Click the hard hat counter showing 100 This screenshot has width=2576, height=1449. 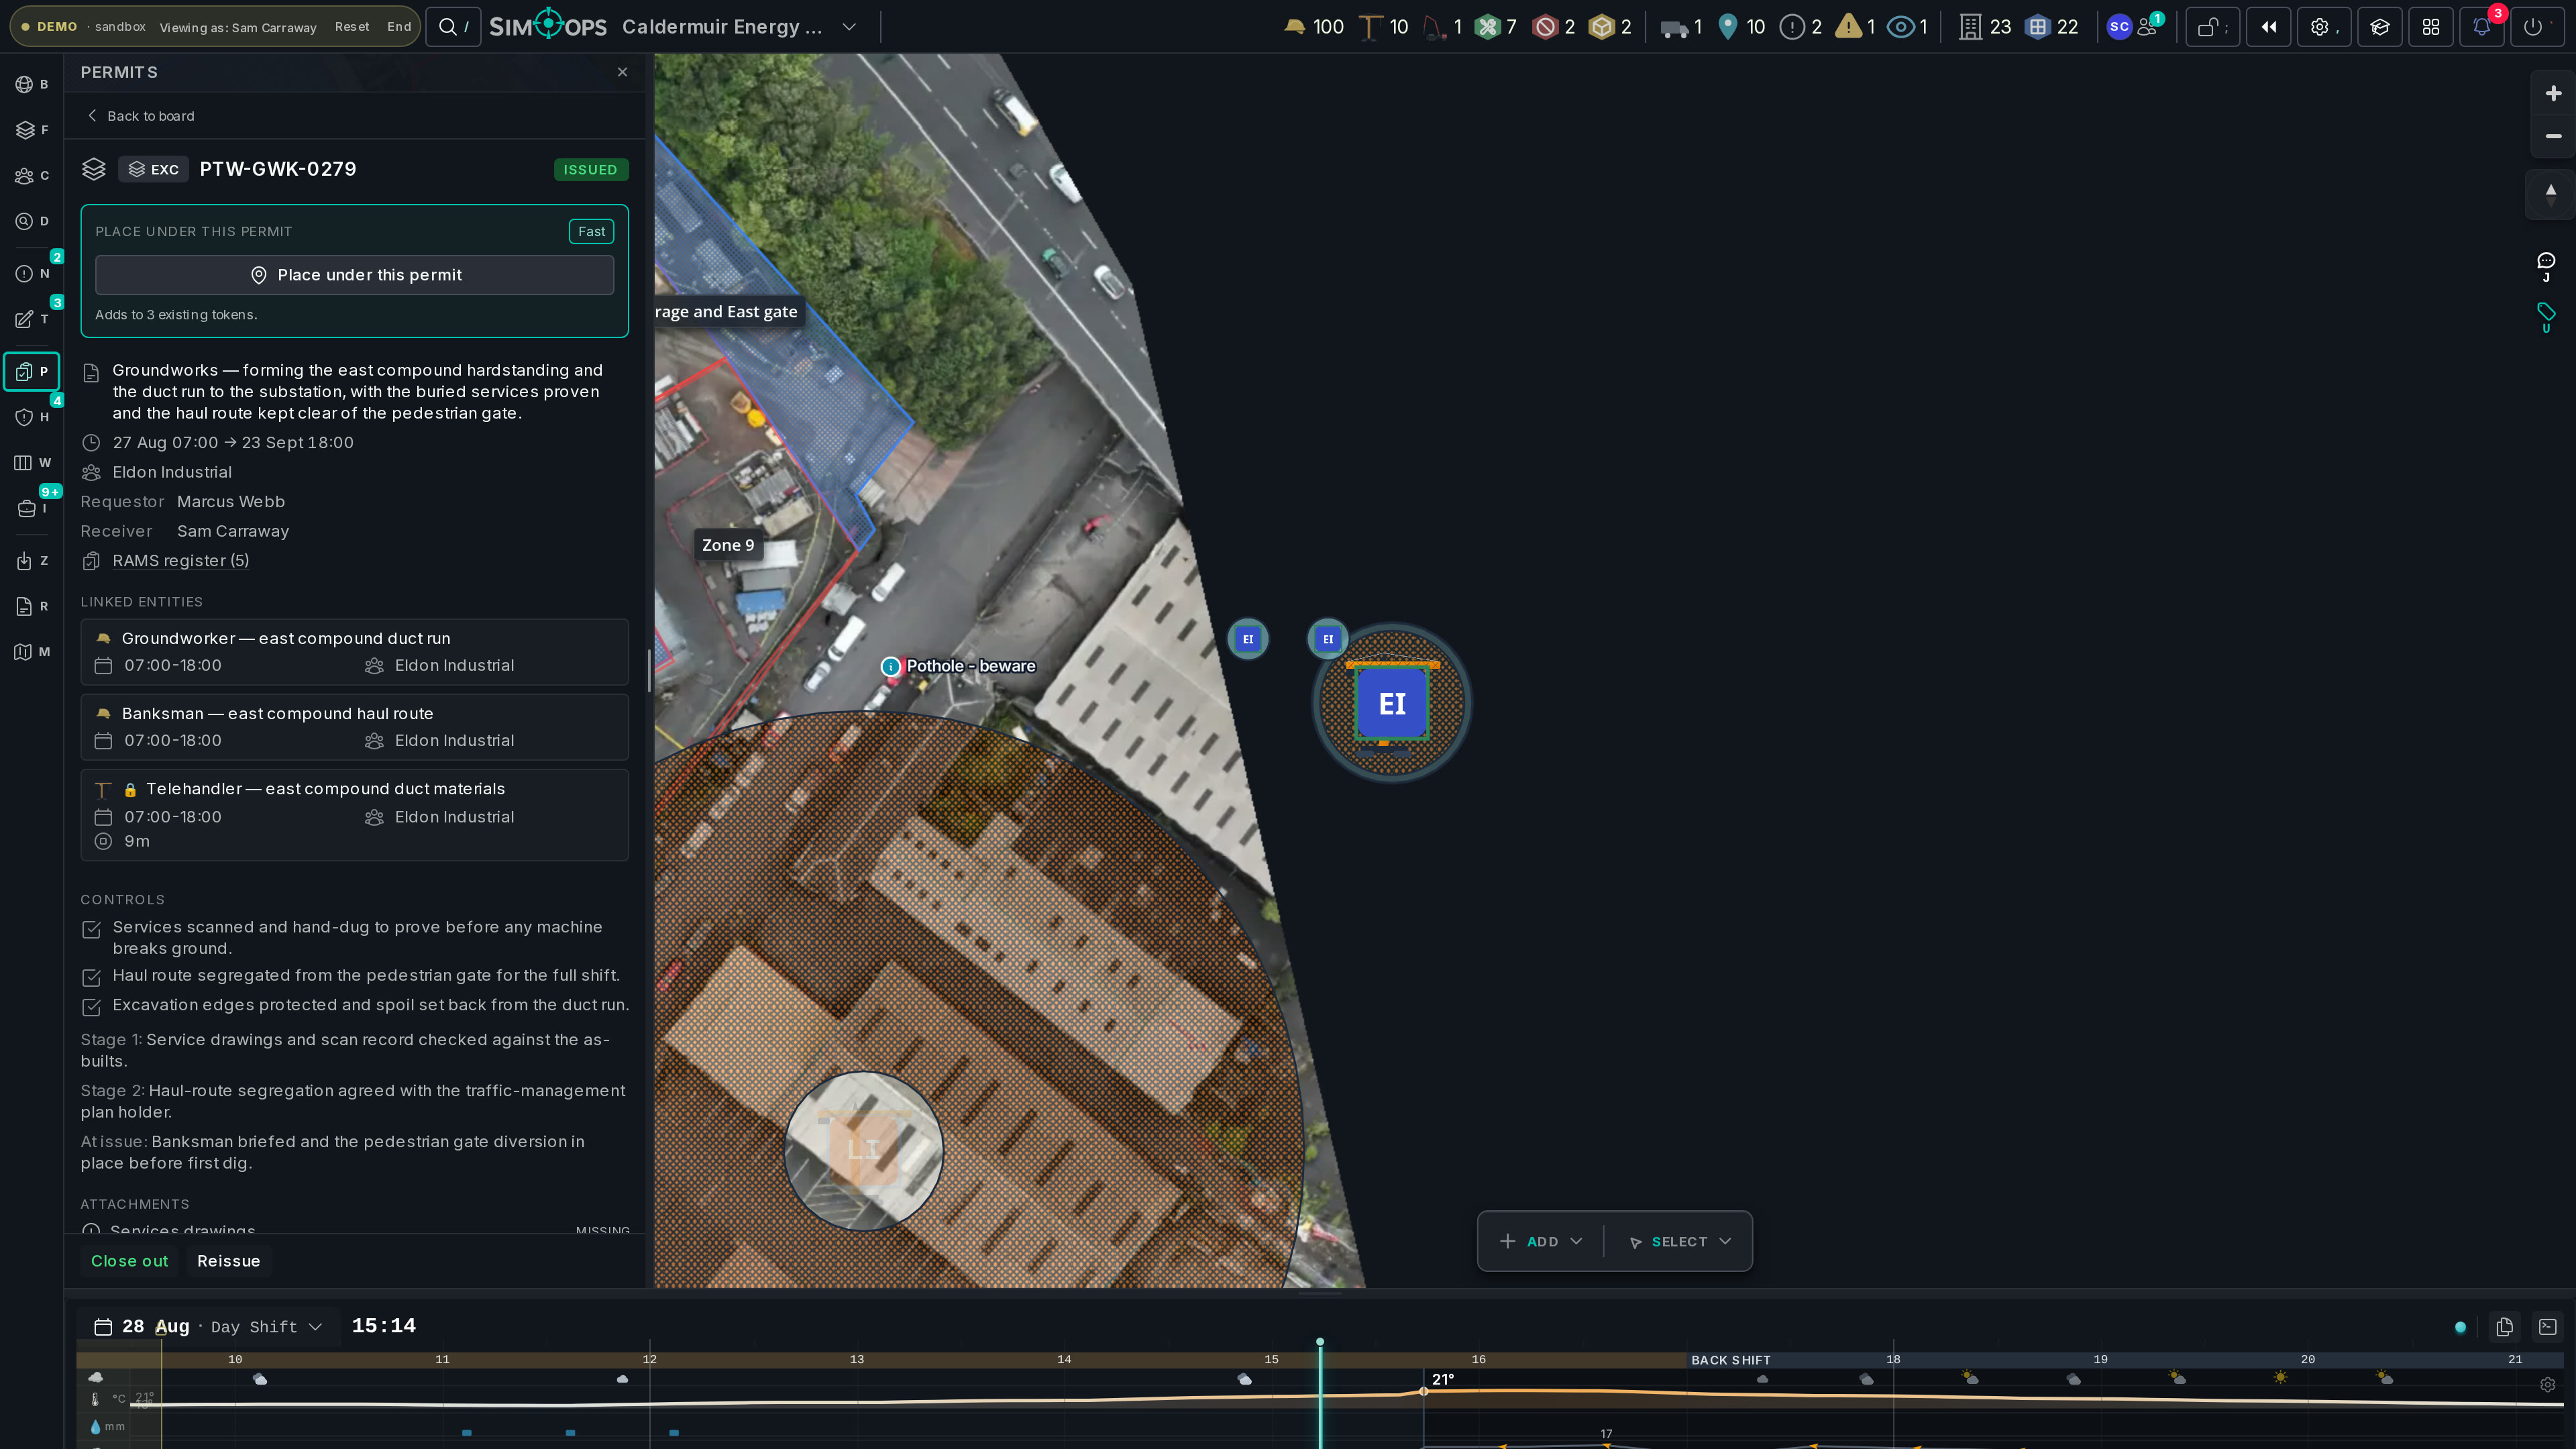point(1313,27)
